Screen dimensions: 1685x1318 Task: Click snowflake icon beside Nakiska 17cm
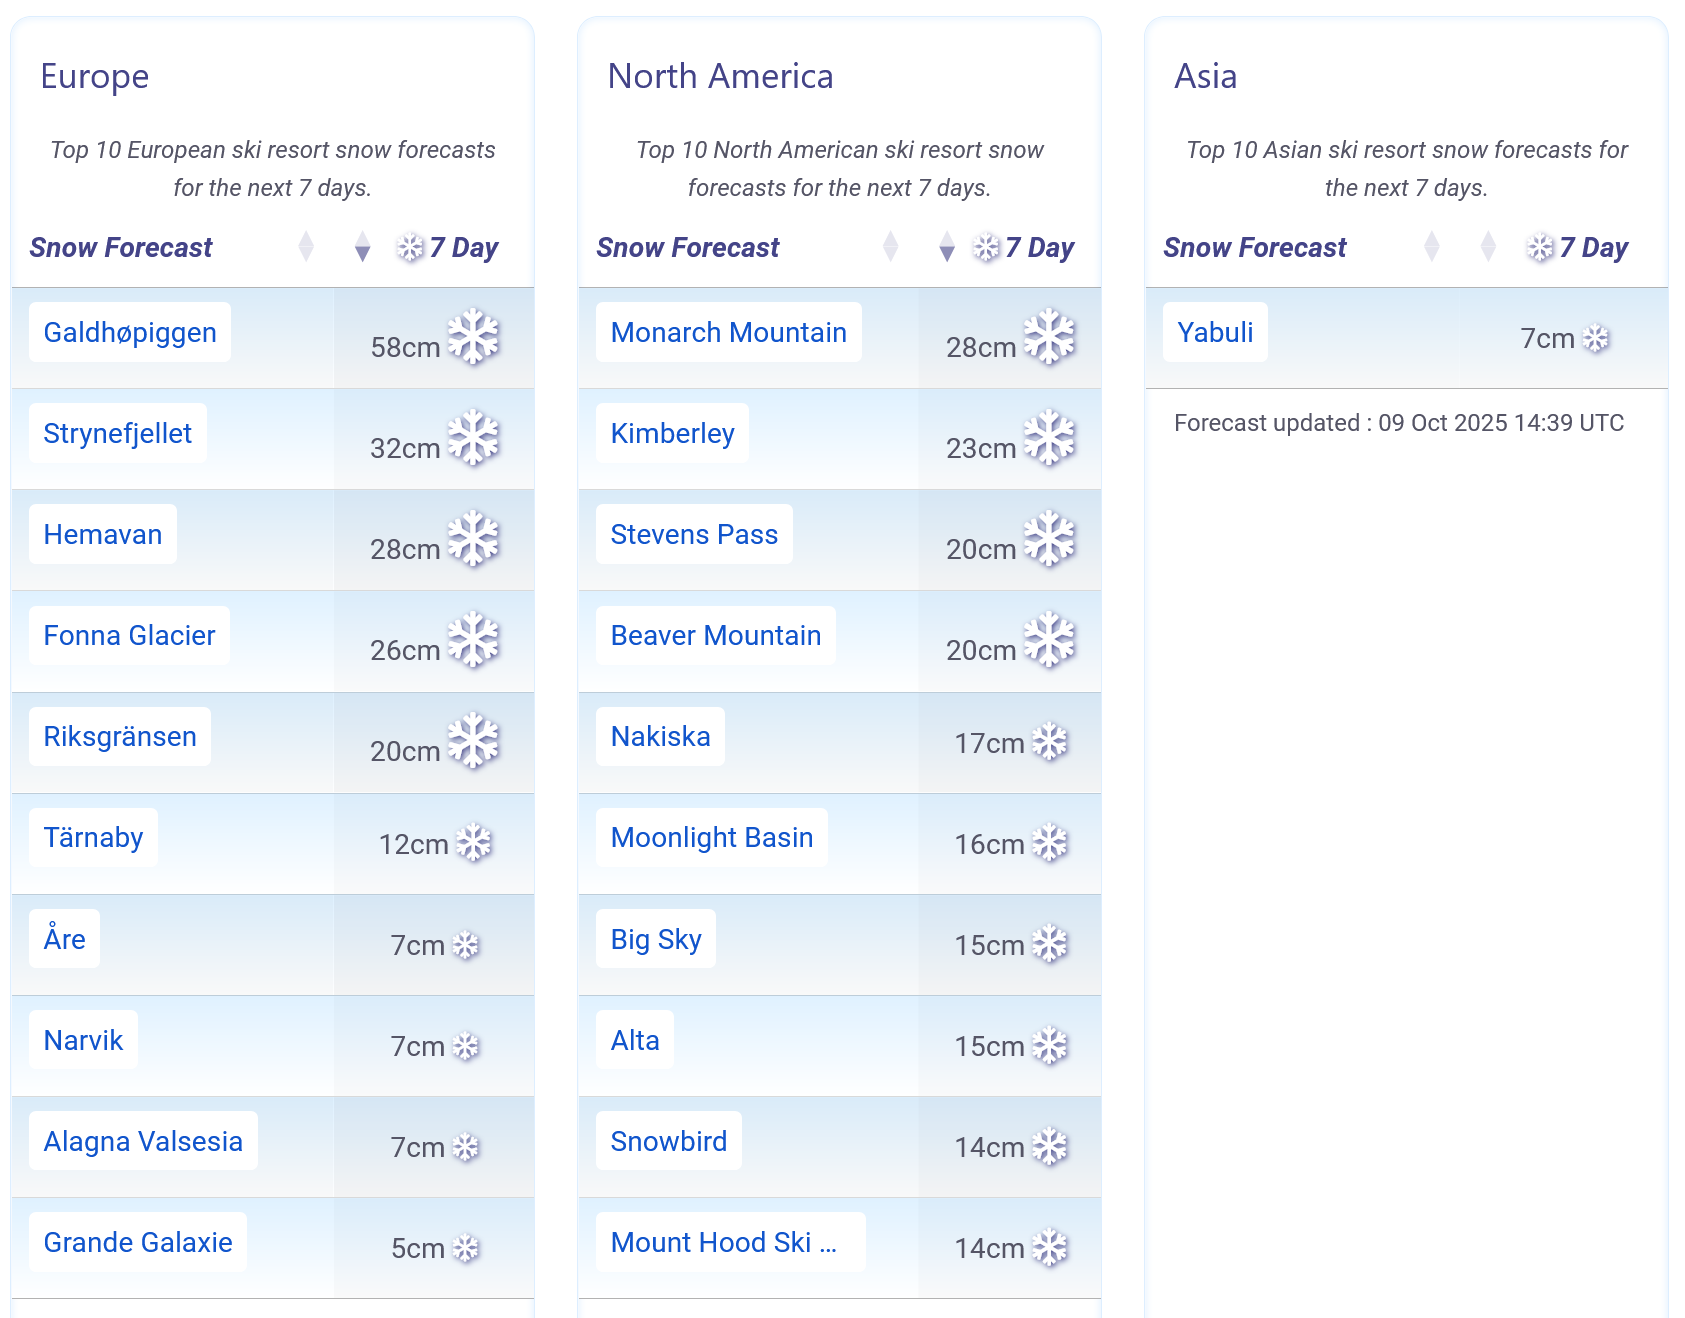[x=1050, y=742]
